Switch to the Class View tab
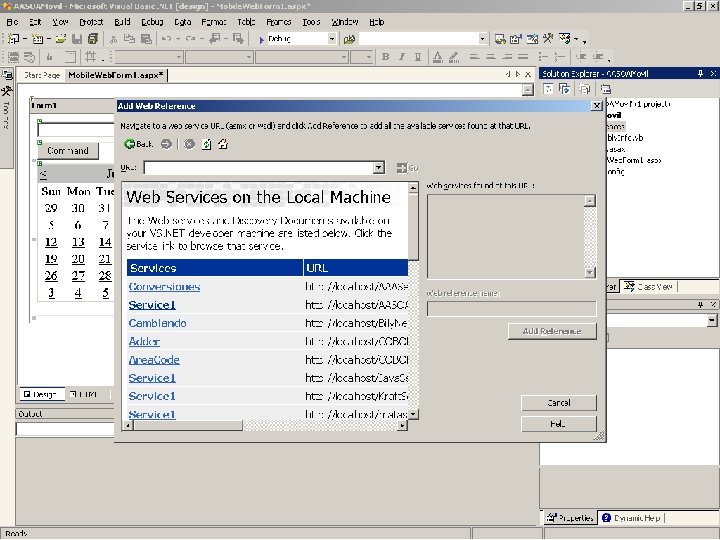Image resolution: width=720 pixels, height=540 pixels. (x=649, y=287)
